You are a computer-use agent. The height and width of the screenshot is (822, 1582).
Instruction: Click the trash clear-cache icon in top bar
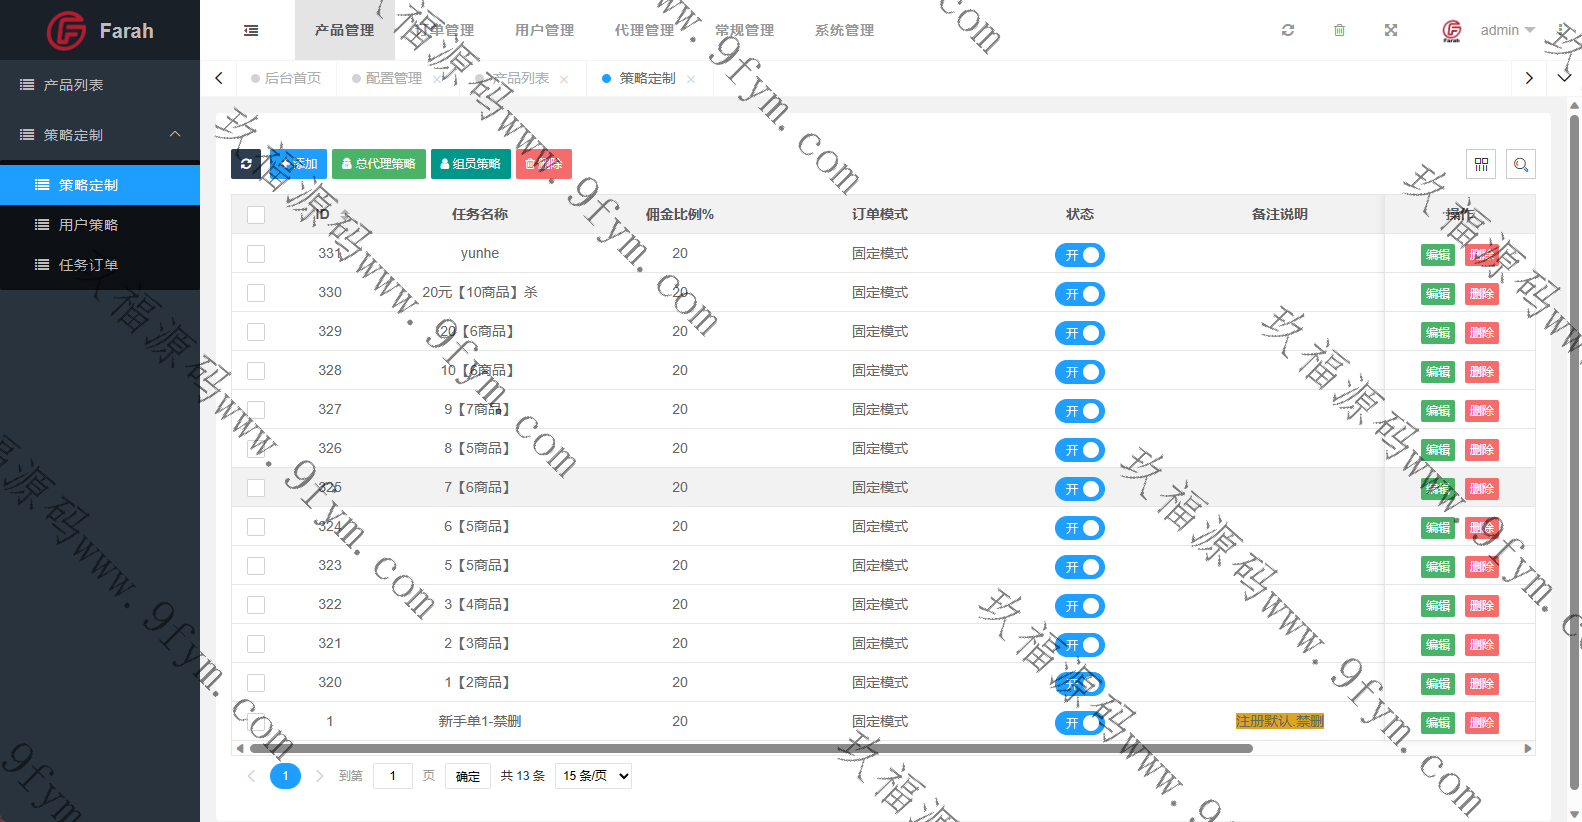point(1339,30)
